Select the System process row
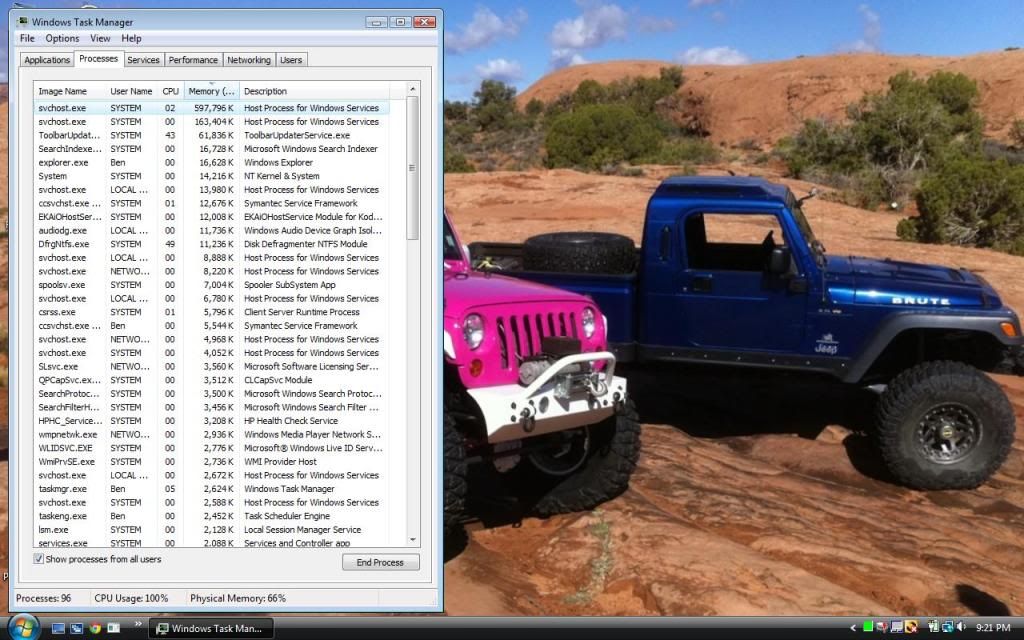The image size is (1024, 640). coord(212,176)
